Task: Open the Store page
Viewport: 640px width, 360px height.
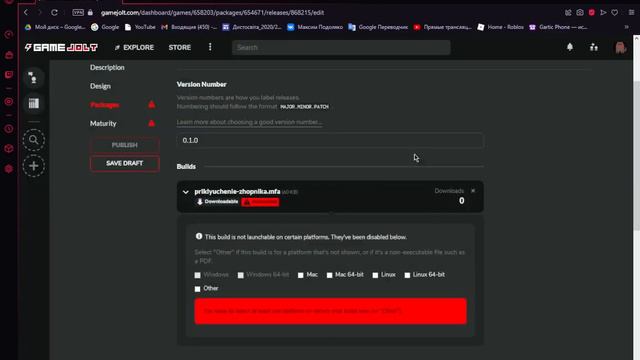Action: pyautogui.click(x=180, y=47)
